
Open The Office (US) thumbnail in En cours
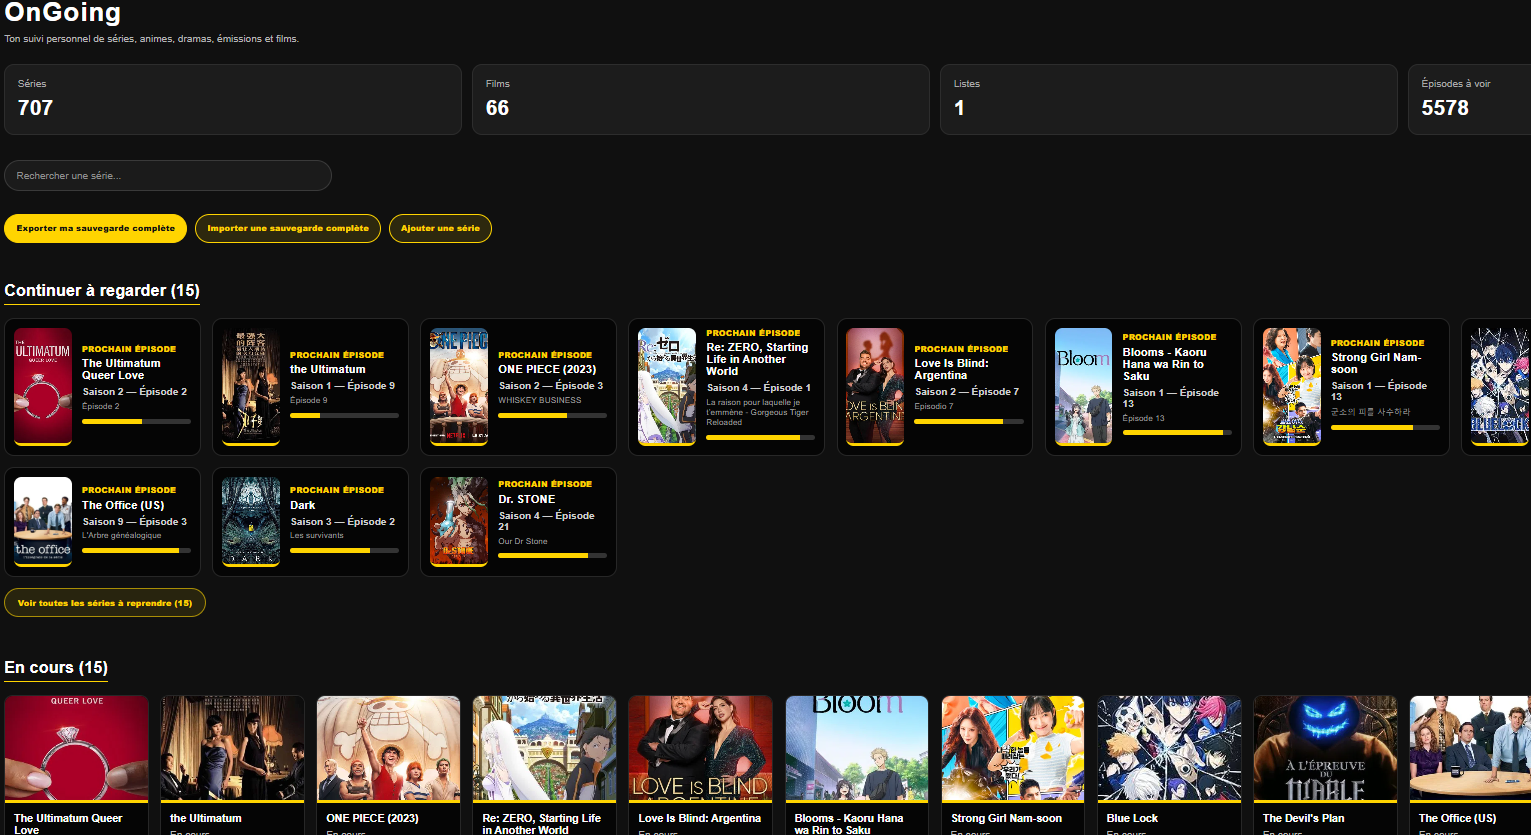click(x=1470, y=748)
